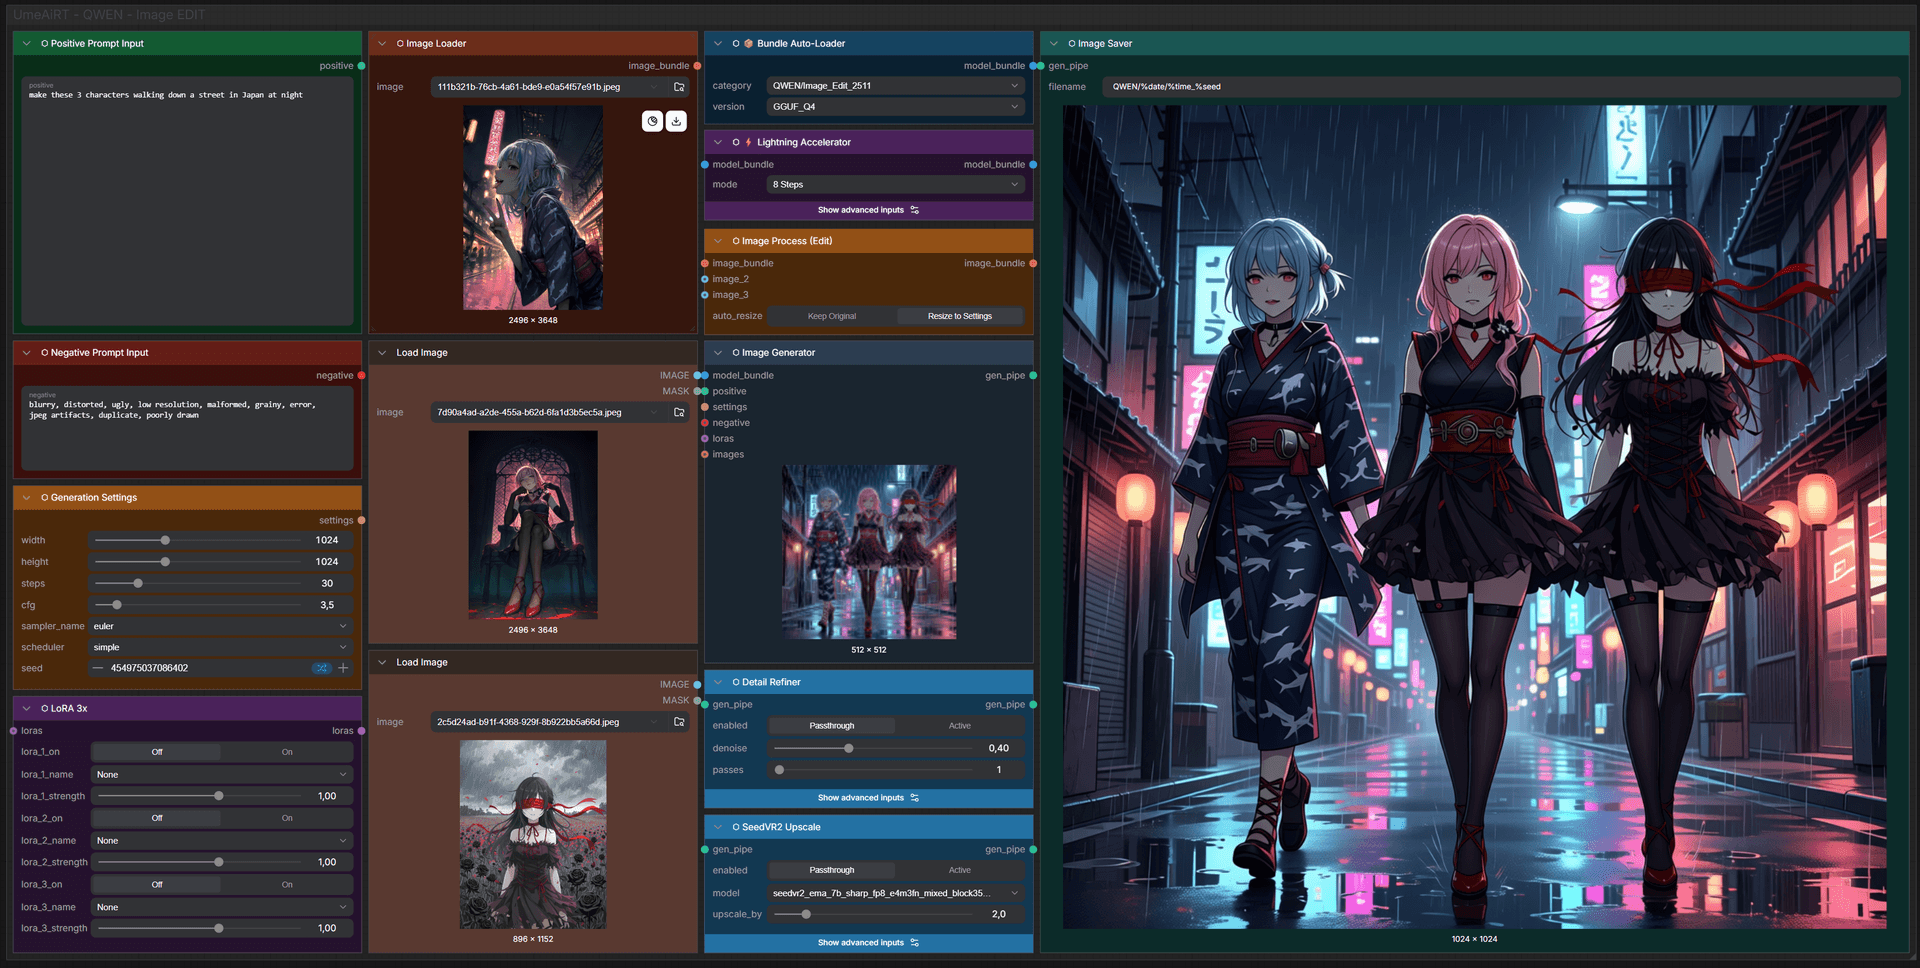Viewport: 1920px width, 968px height.
Task: Click the gen_pipe input socket of Image Saver
Action: (x=1041, y=66)
